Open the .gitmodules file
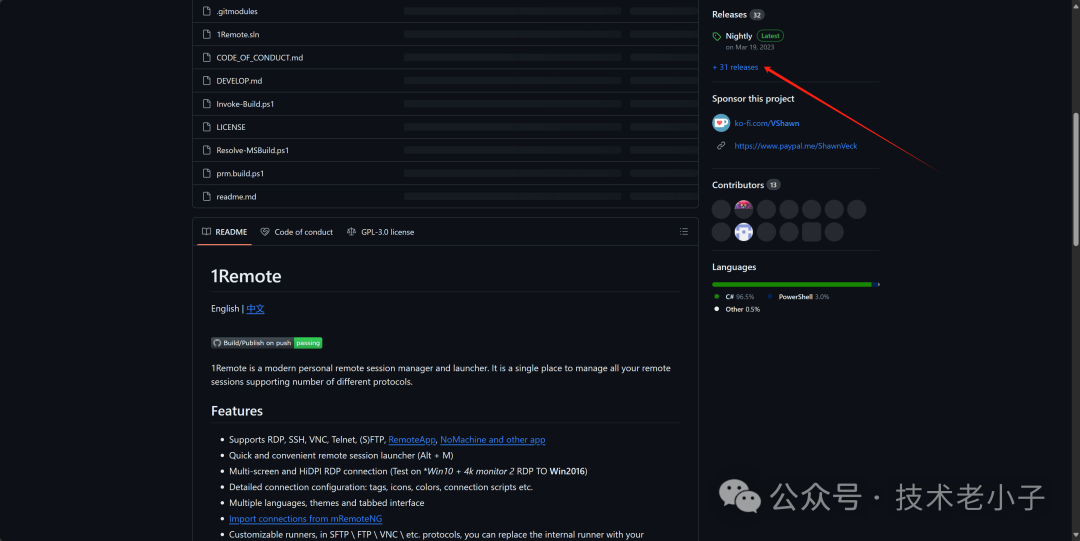This screenshot has width=1080, height=541. (x=237, y=11)
